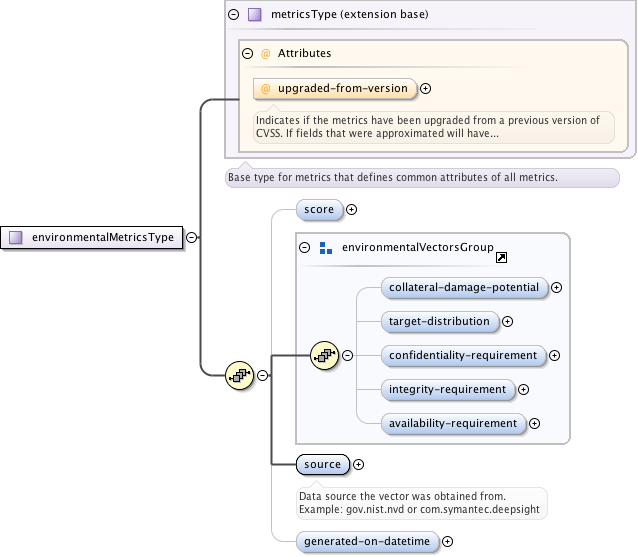Select the confidentiality-requirement element
638x557 pixels.
[x=463, y=355]
